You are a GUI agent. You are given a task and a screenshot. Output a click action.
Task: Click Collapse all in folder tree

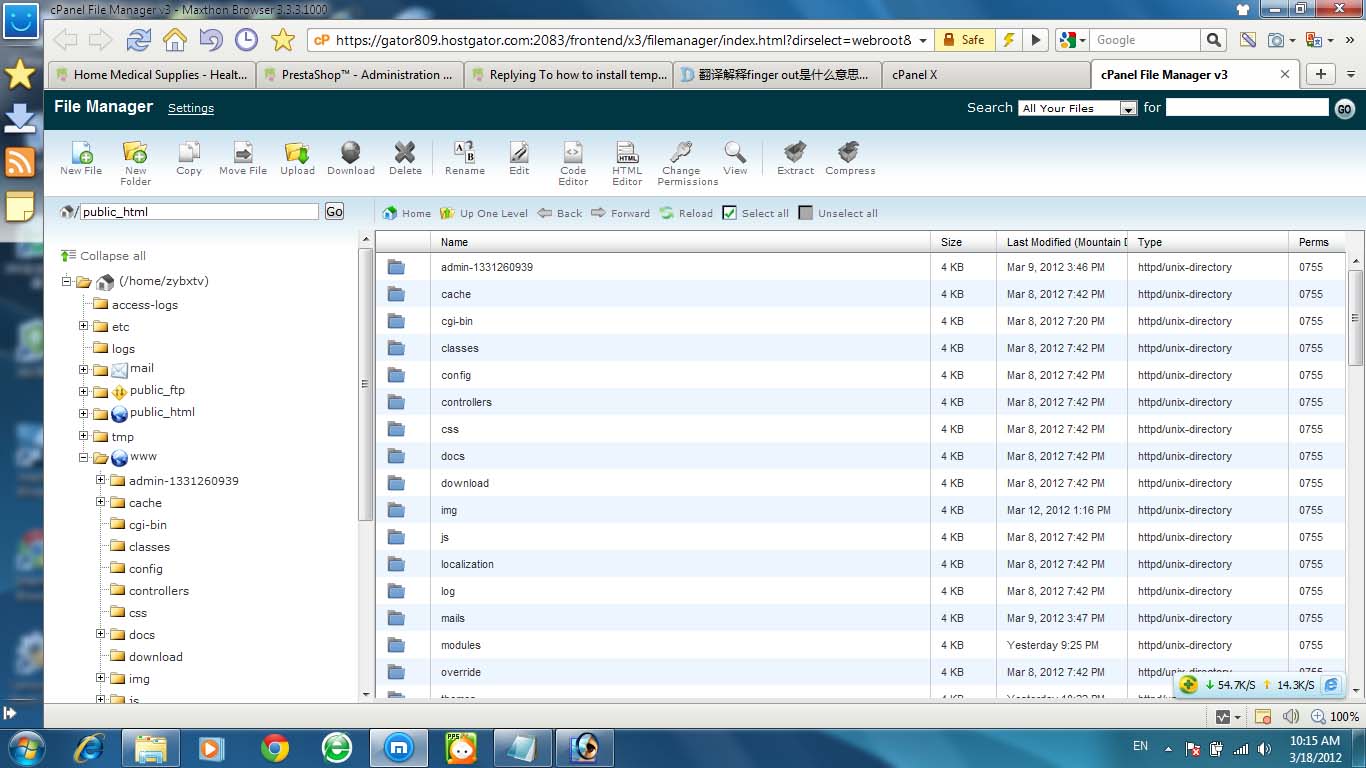tap(103, 256)
